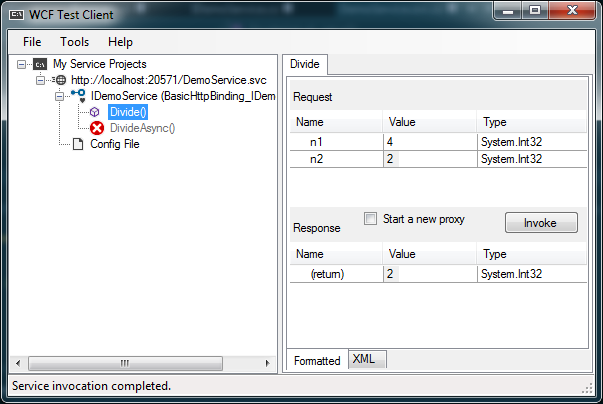Open the Config File tree item

pyautogui.click(x=115, y=144)
